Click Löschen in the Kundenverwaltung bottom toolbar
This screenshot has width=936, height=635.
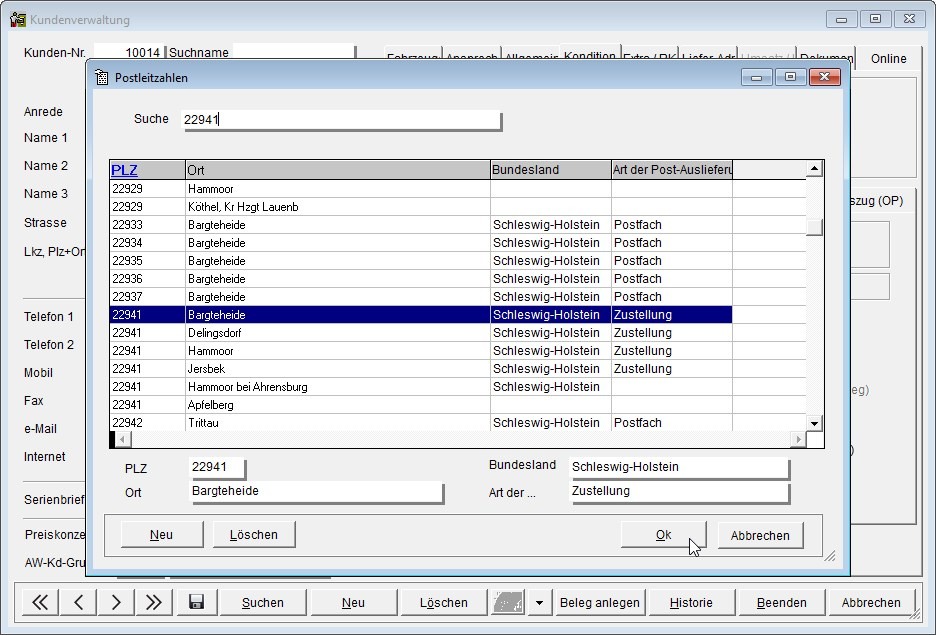[x=444, y=602]
